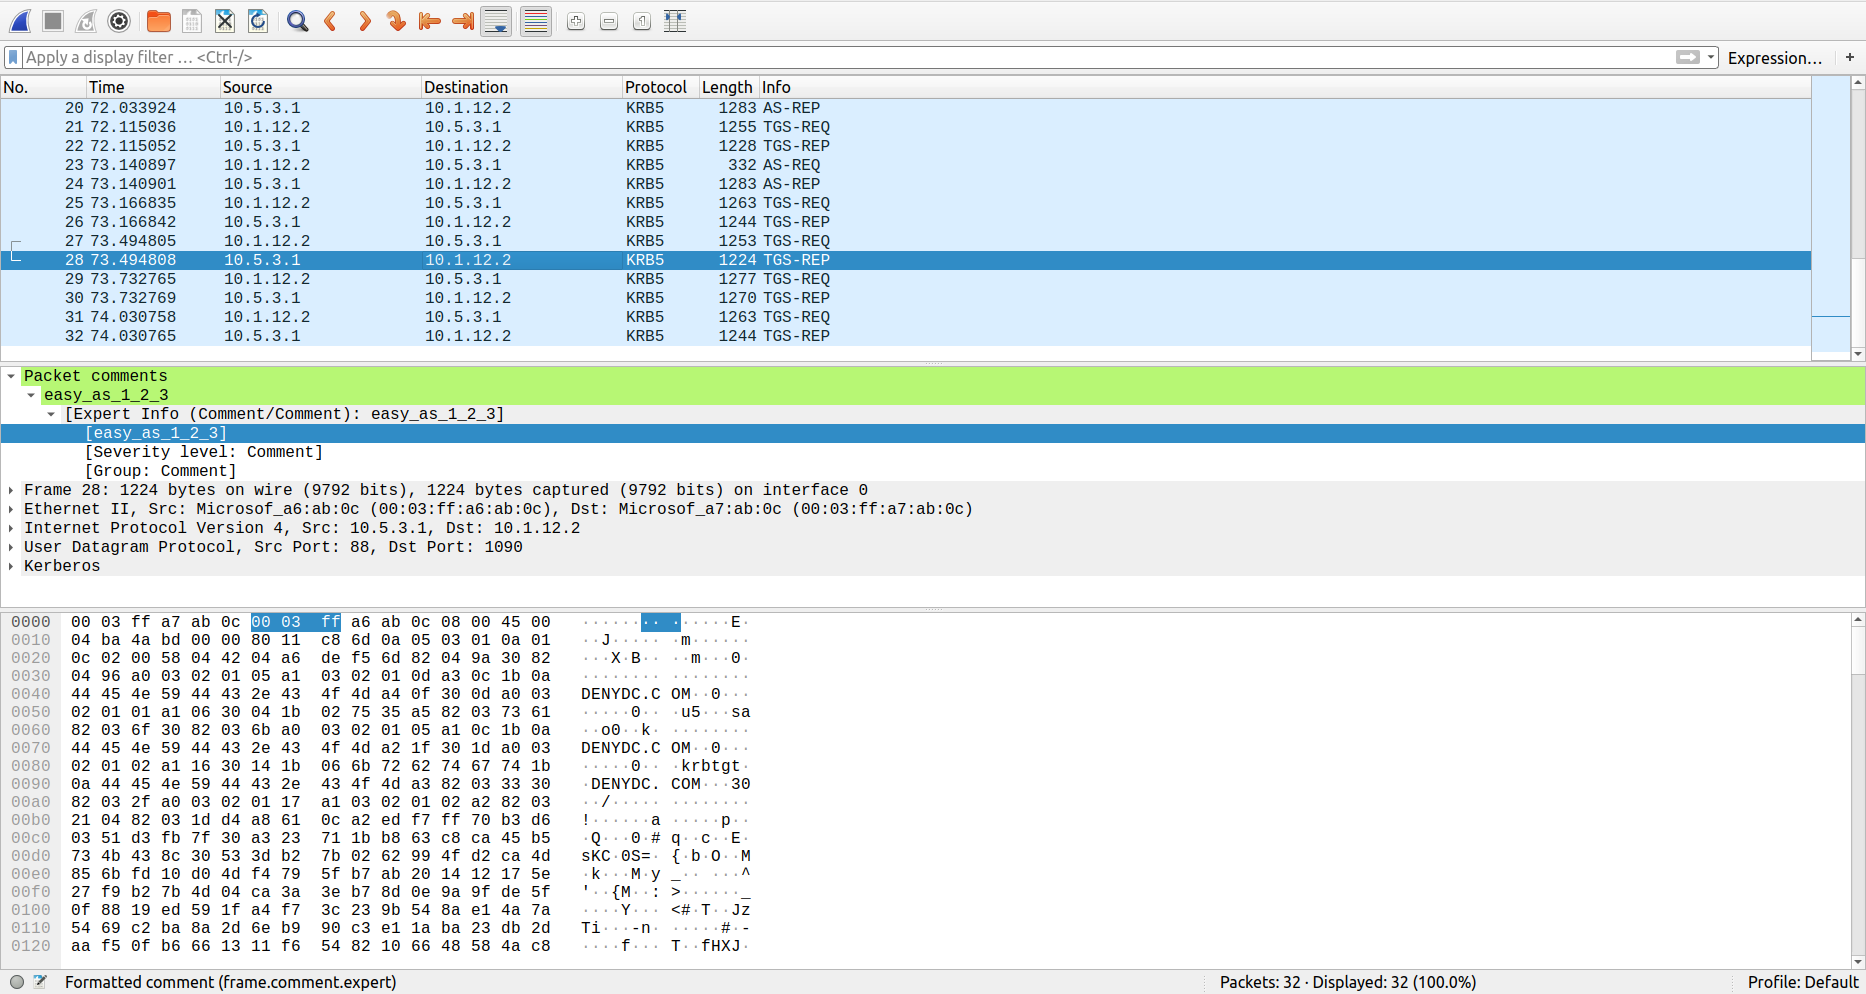
Task: Go to next packet arrow
Action: coord(364,21)
